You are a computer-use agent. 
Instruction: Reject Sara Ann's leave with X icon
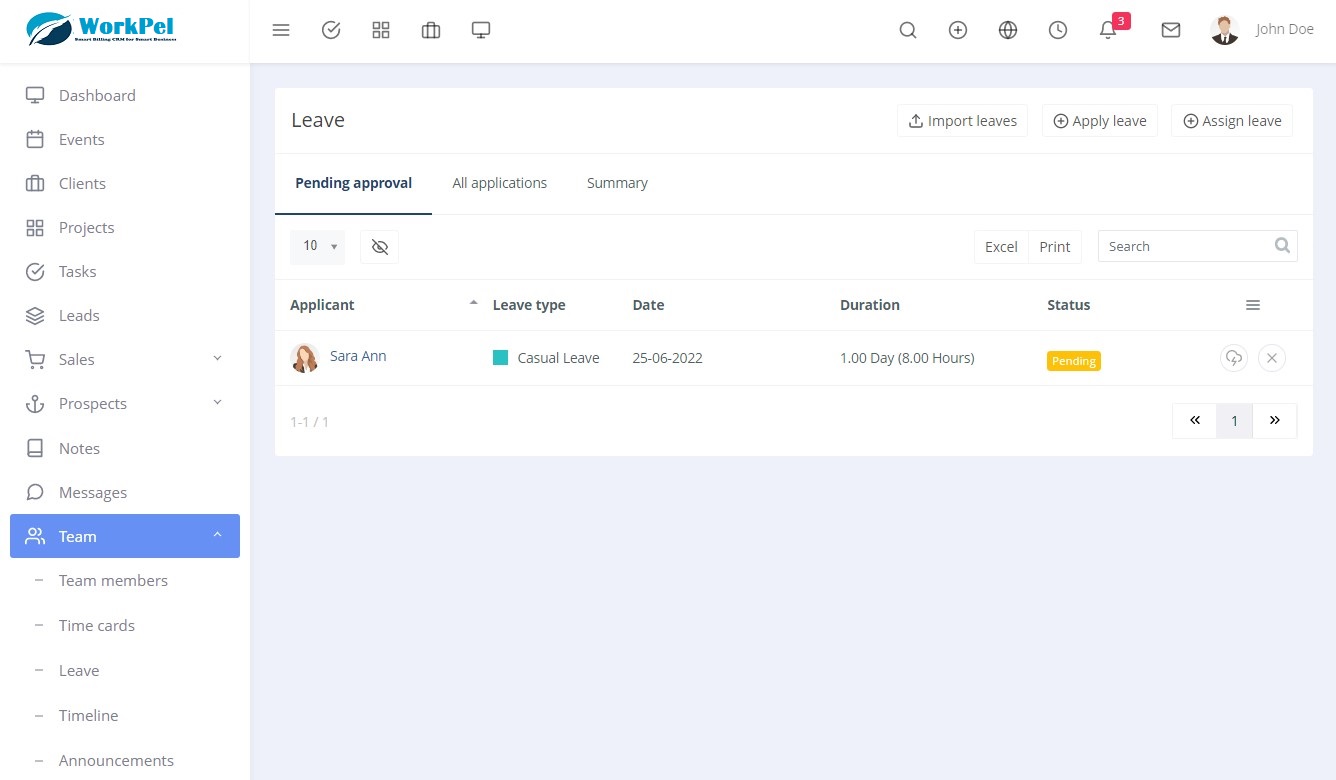[1272, 358]
